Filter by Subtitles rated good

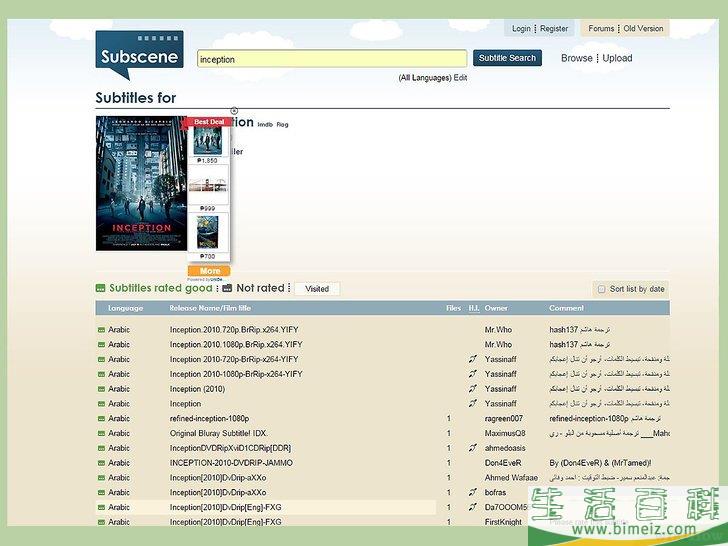tap(161, 288)
